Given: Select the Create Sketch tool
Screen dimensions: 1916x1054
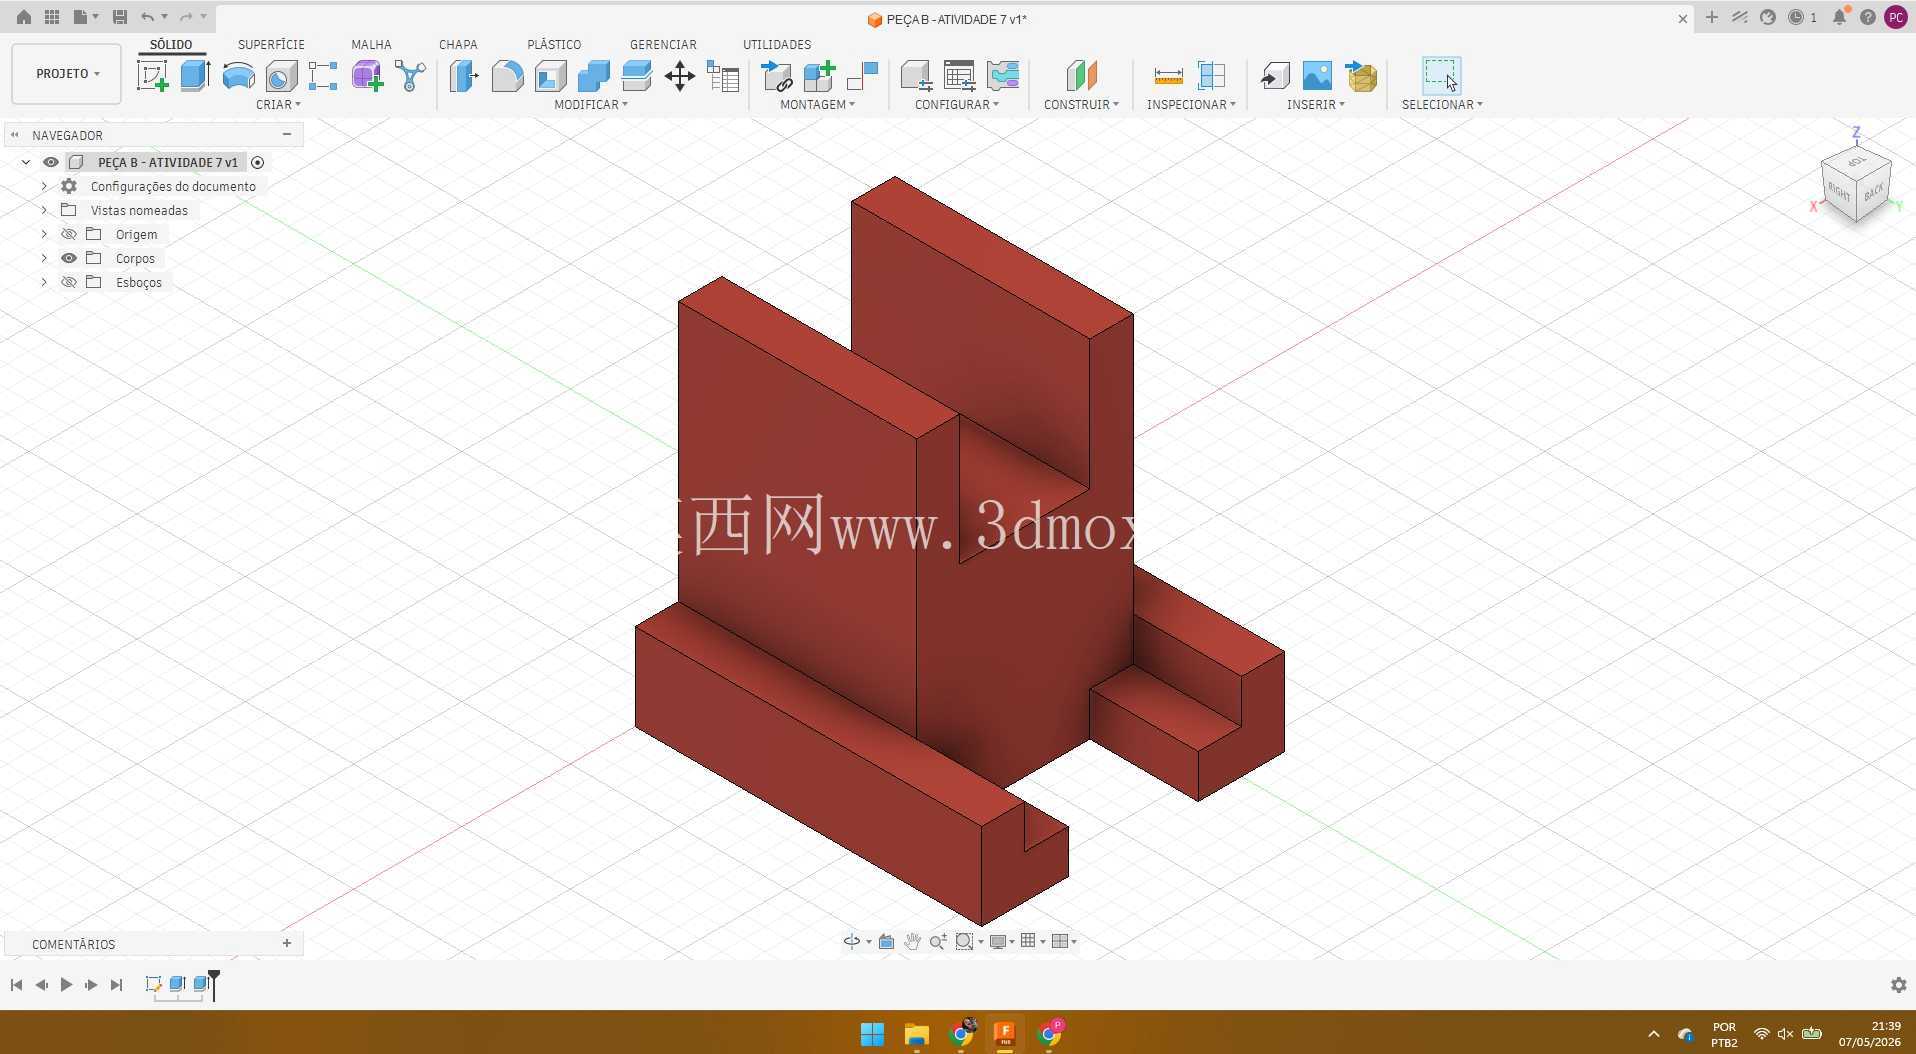Looking at the screenshot, I should pyautogui.click(x=152, y=76).
